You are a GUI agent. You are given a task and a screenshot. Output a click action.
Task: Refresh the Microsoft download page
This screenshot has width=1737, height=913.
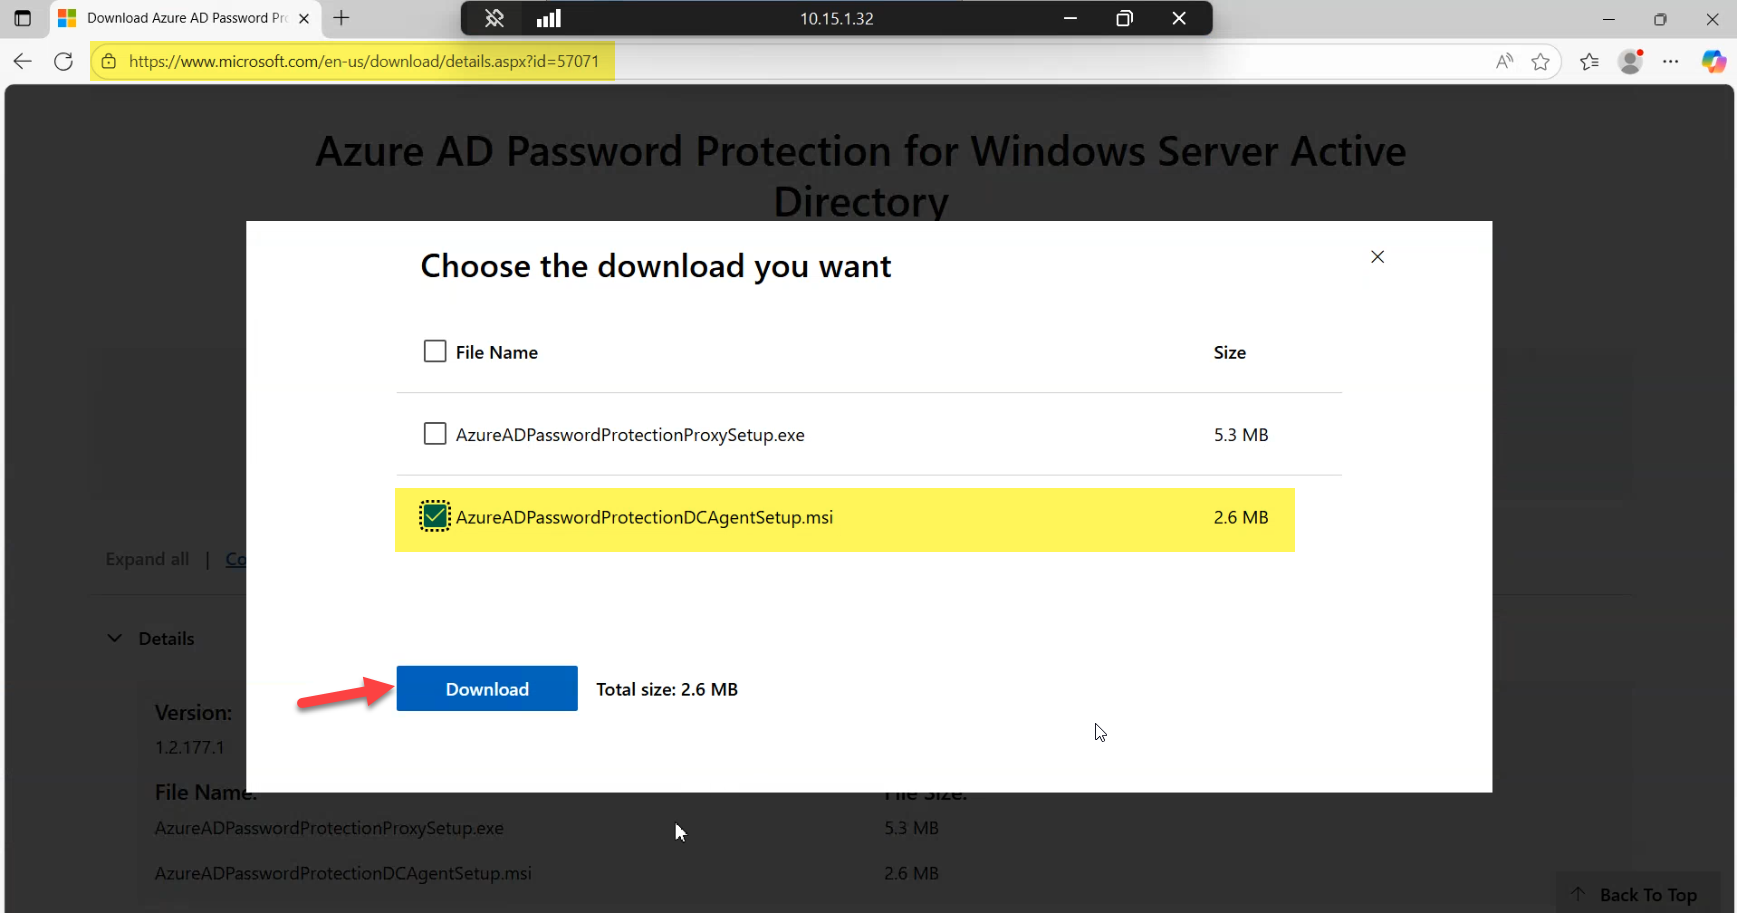(63, 62)
